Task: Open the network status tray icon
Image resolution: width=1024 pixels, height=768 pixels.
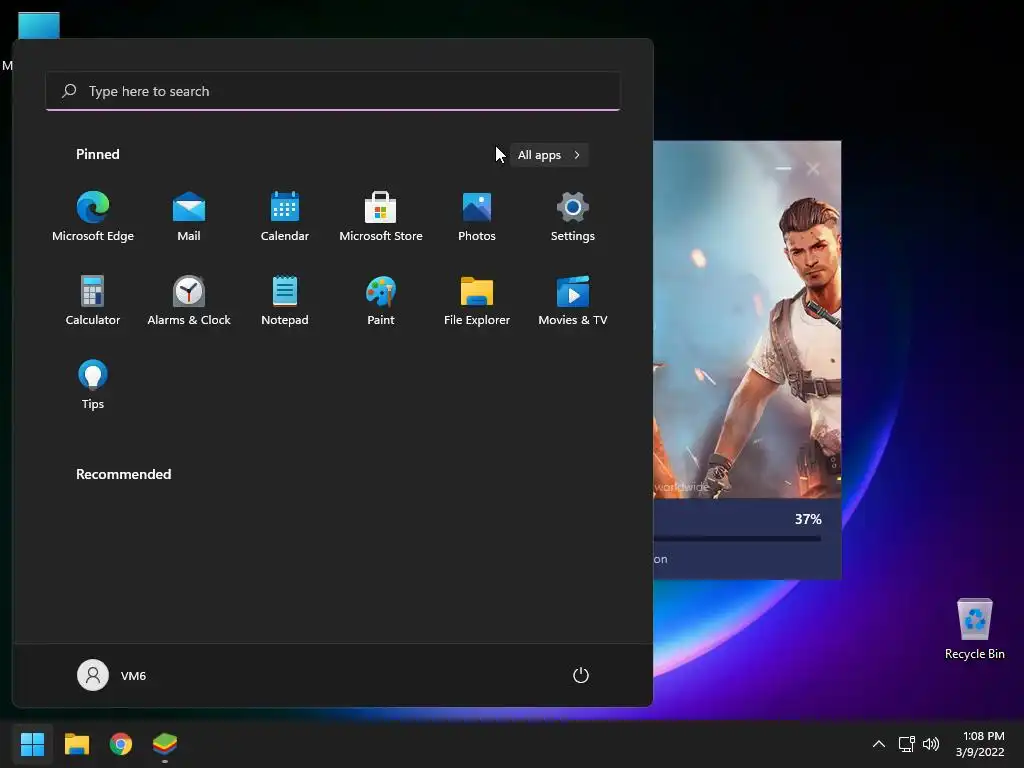Action: [x=906, y=744]
